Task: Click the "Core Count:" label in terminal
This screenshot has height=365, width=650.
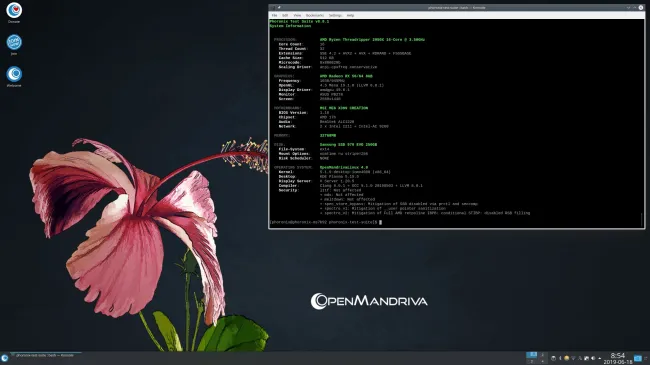Action: tap(291, 44)
